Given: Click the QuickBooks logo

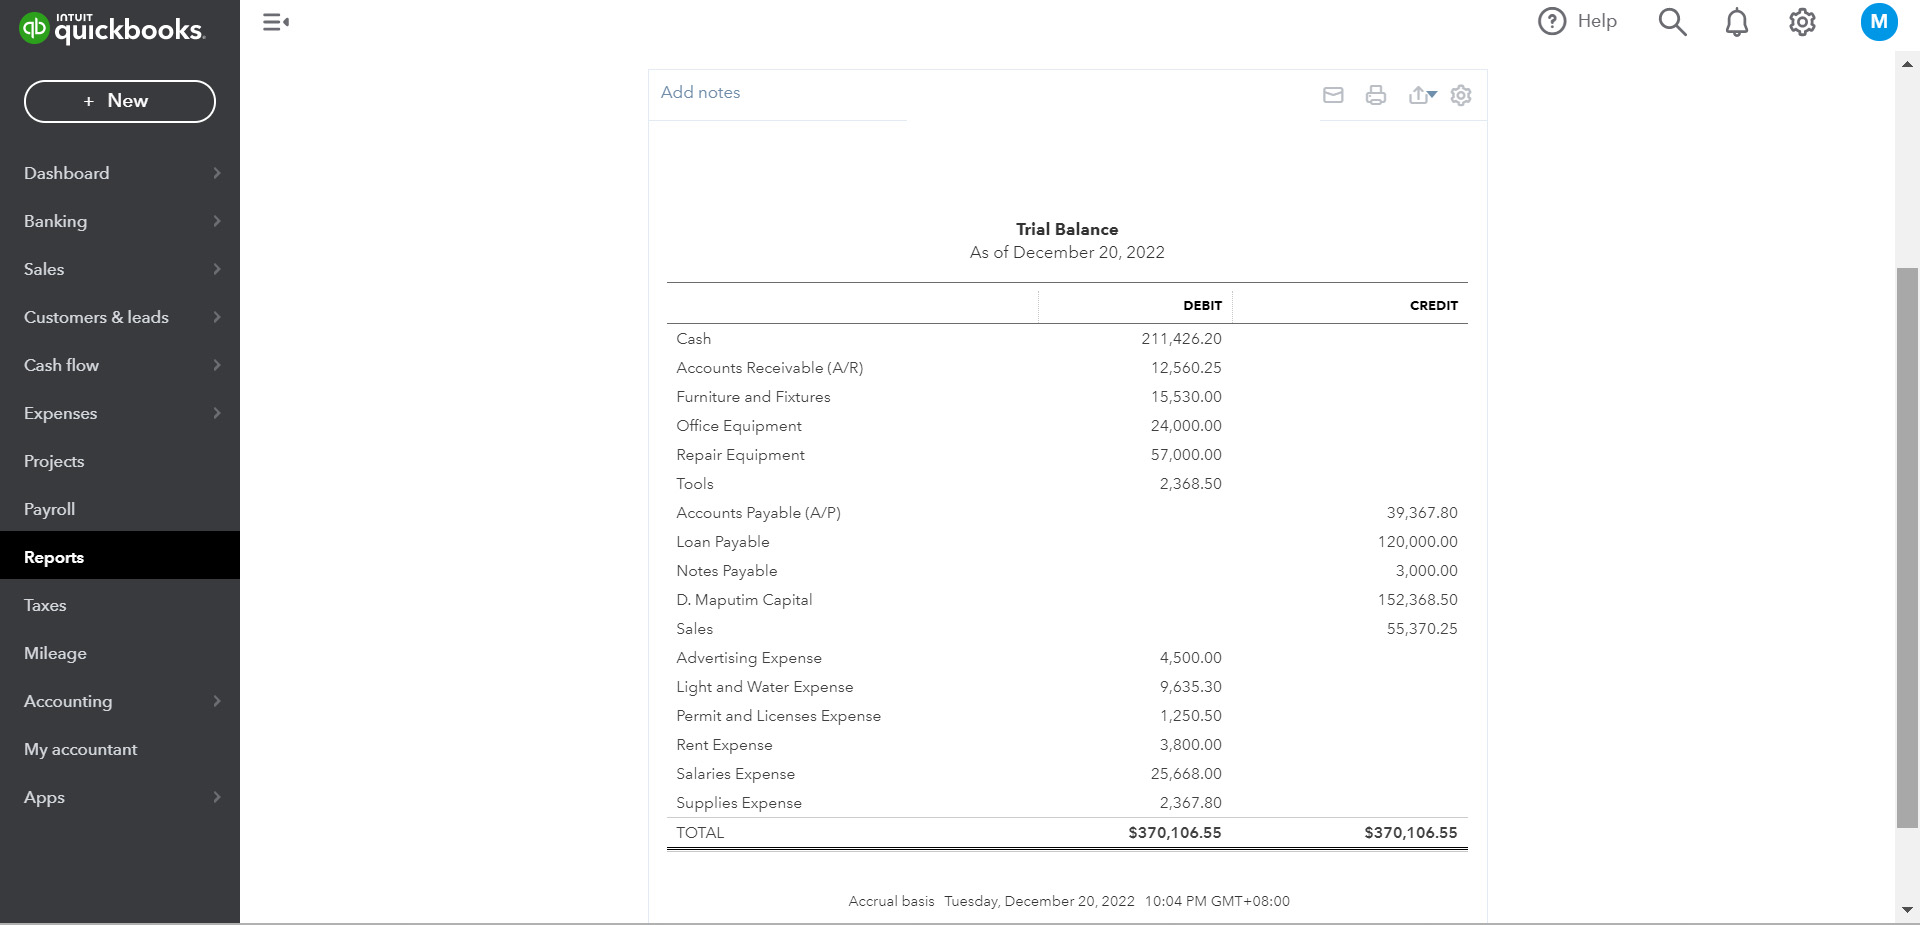Looking at the screenshot, I should pyautogui.click(x=112, y=28).
